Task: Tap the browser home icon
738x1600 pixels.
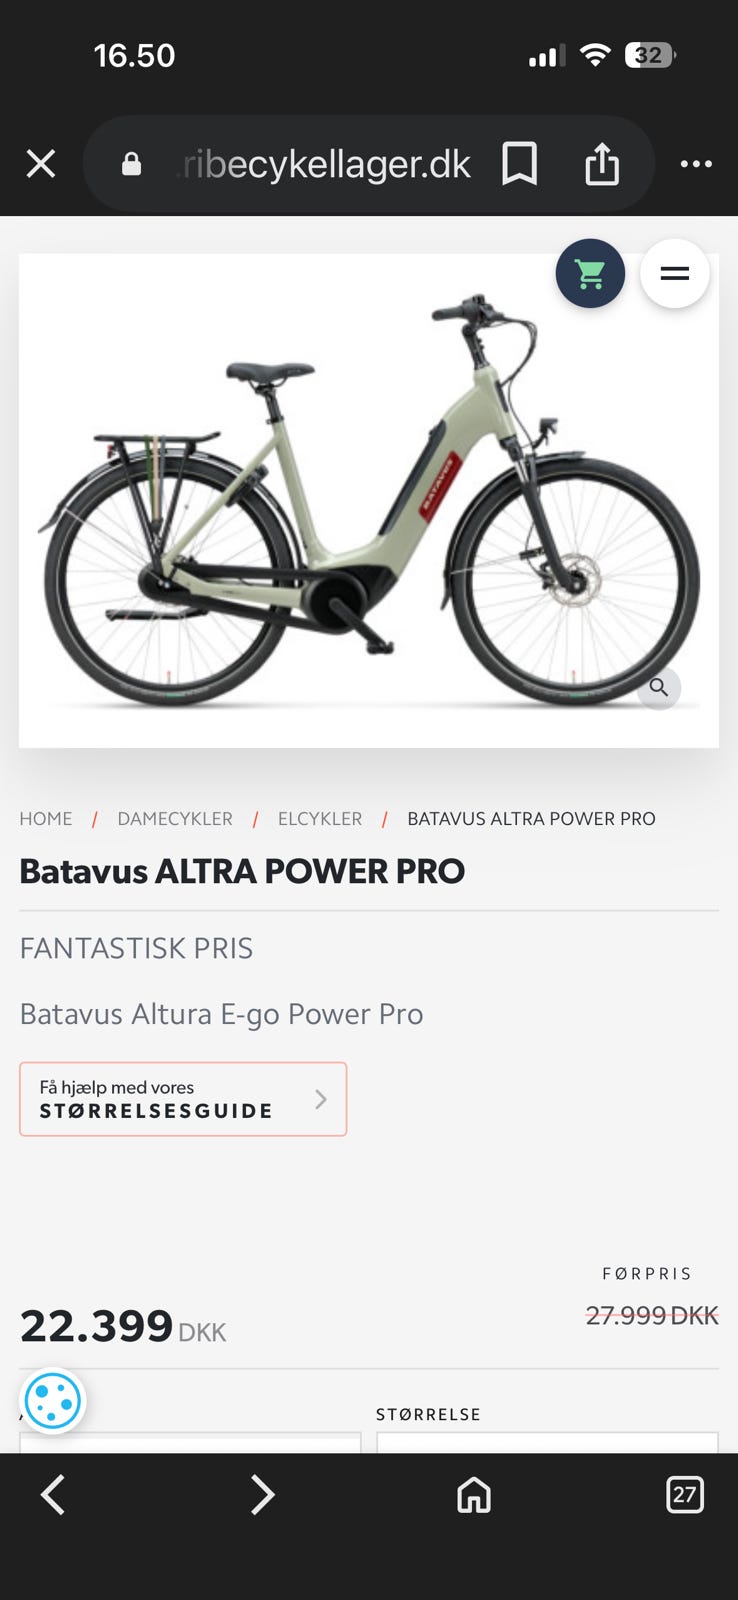Action: coord(474,1495)
